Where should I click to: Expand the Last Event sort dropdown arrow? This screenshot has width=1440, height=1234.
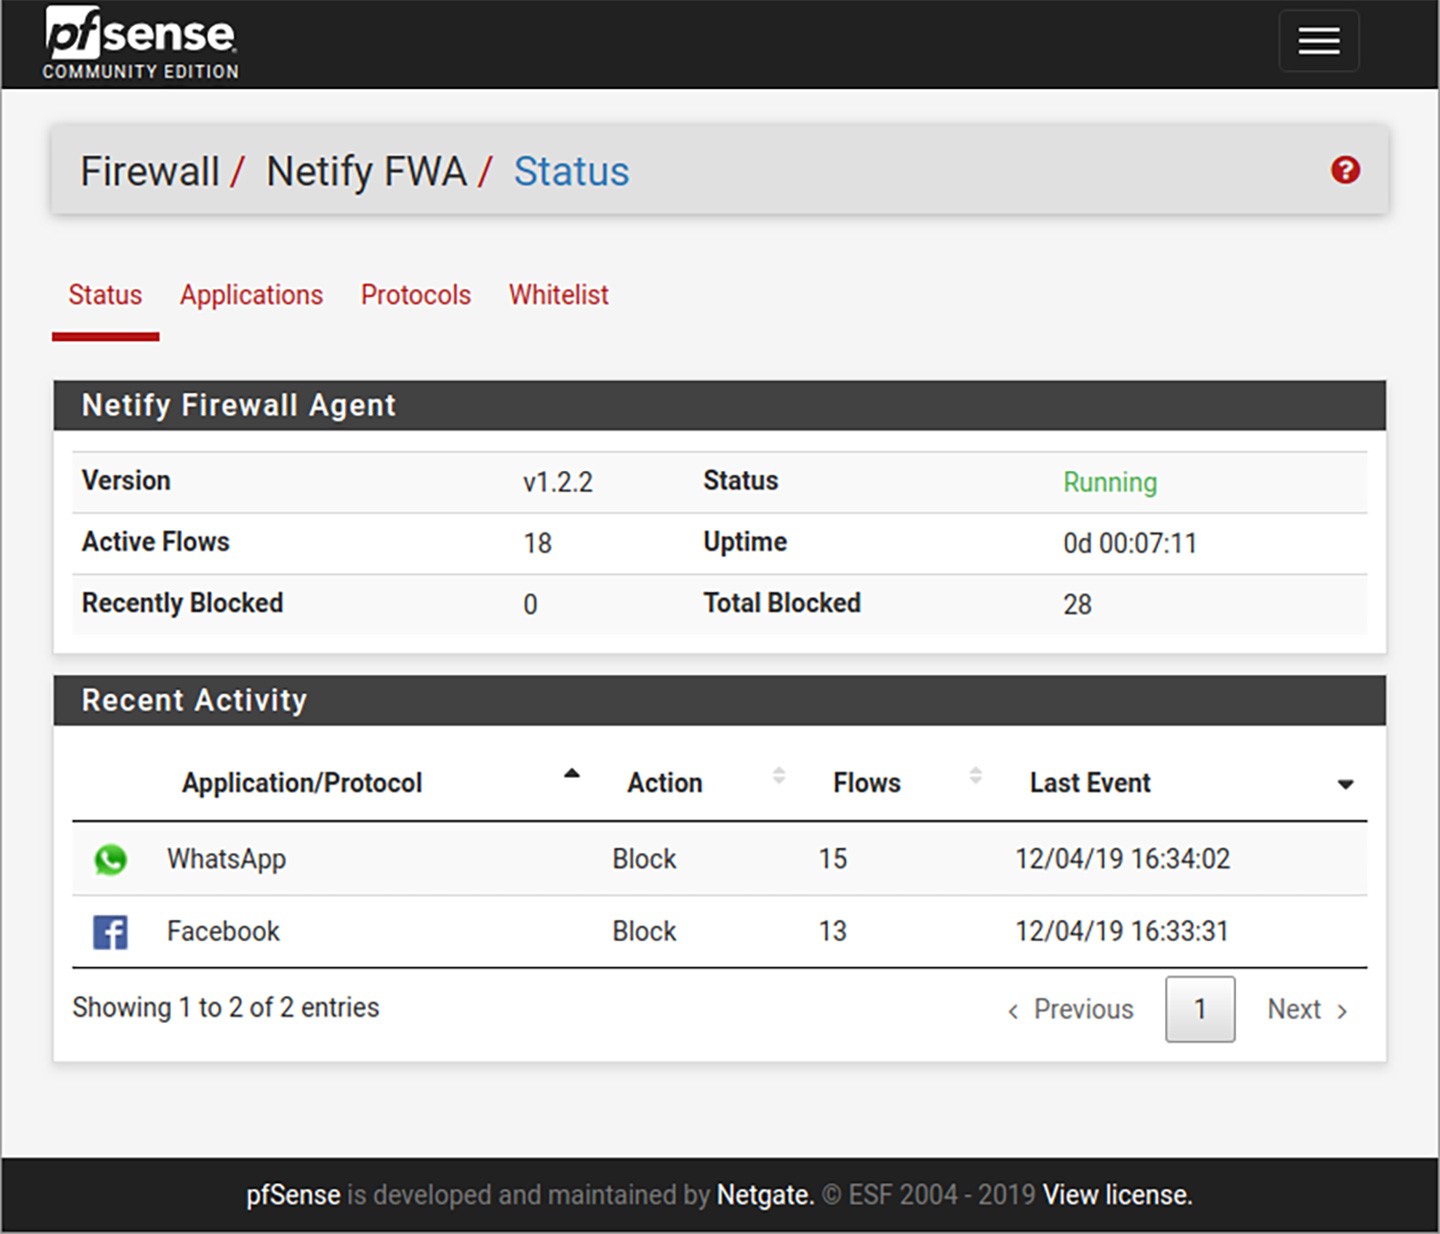[1345, 784]
